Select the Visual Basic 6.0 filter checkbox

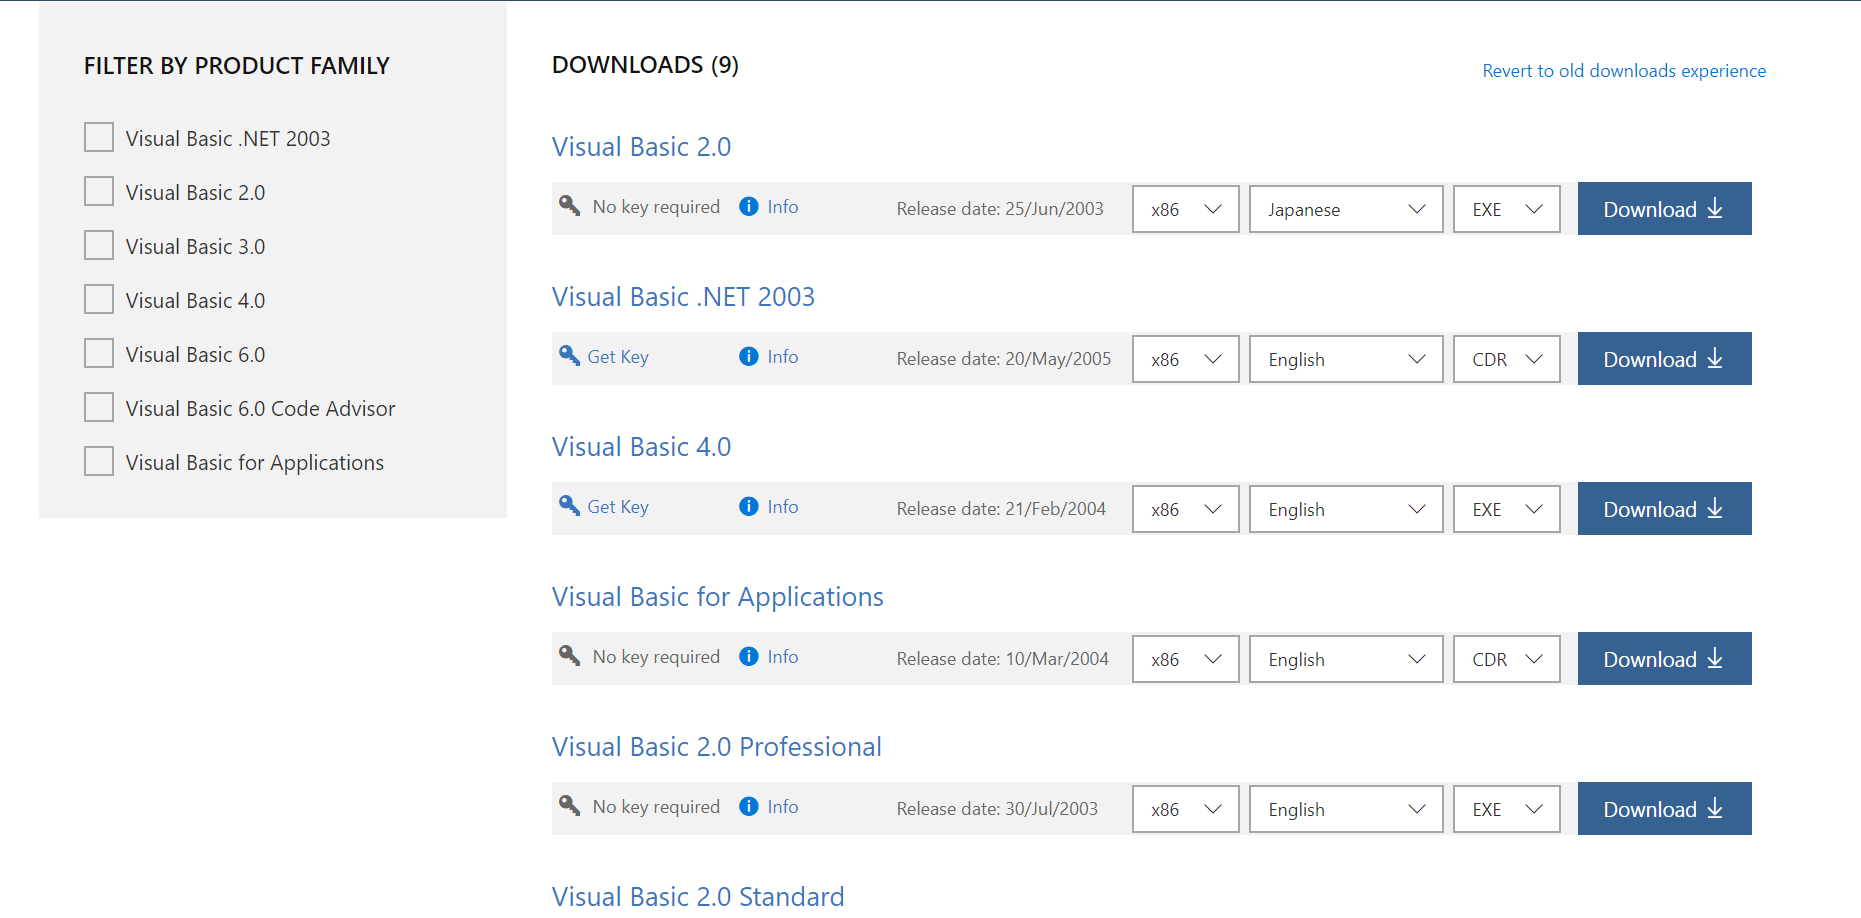(99, 353)
